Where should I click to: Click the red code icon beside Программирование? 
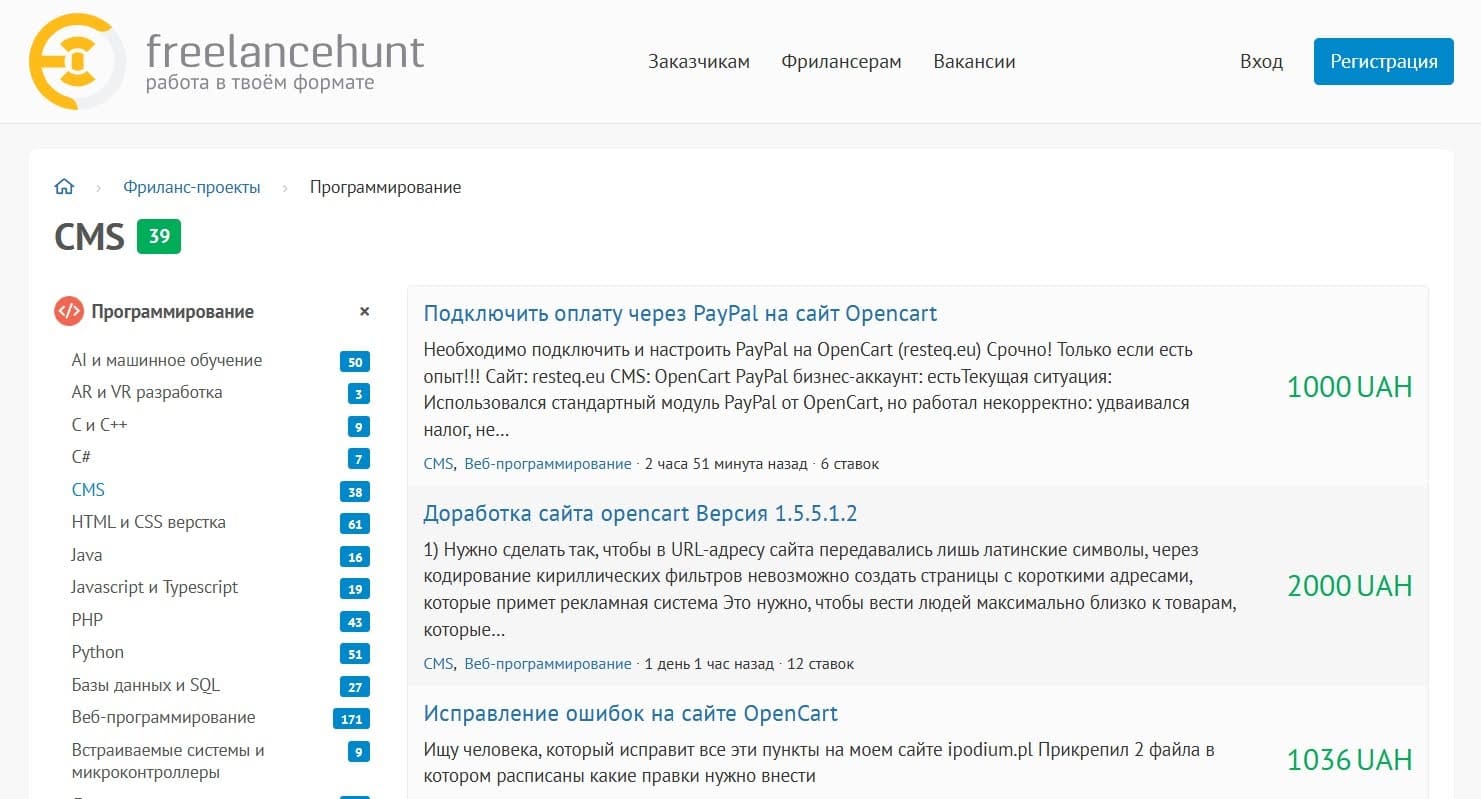(x=66, y=311)
